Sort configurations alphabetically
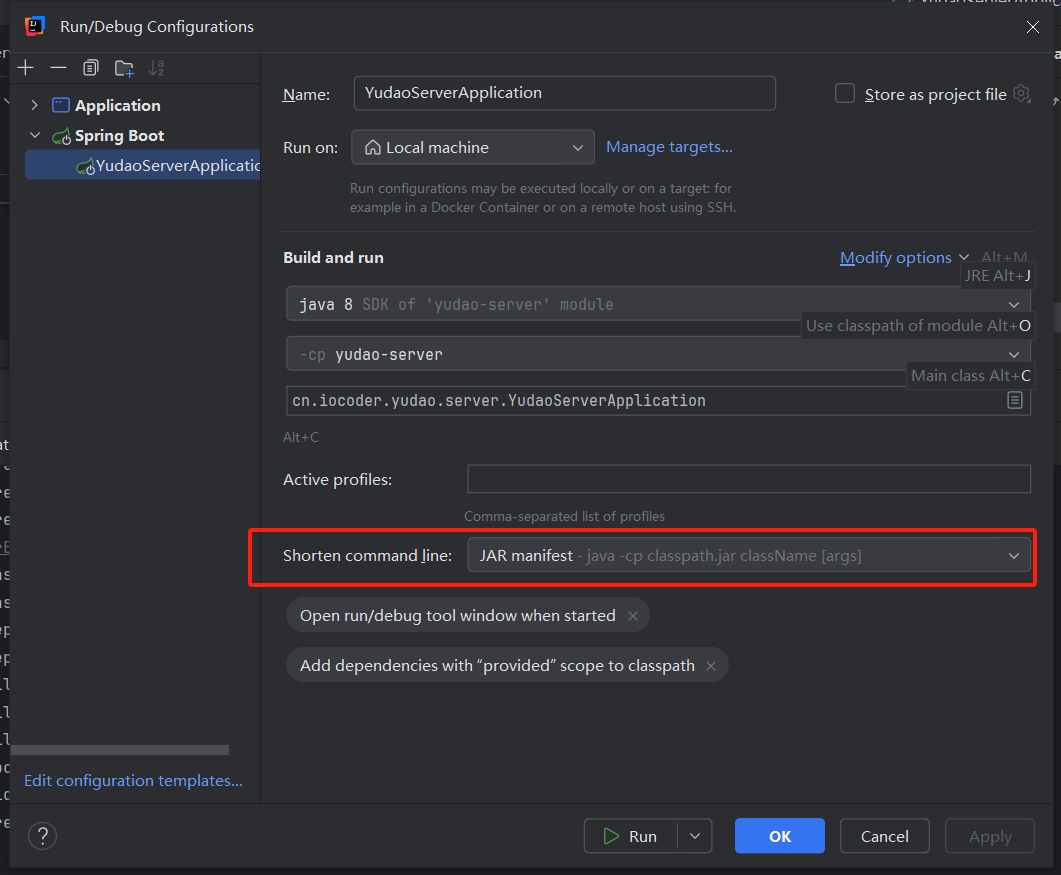 pos(156,68)
